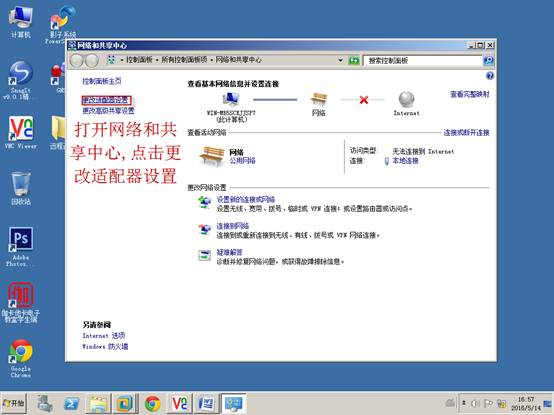The height and width of the screenshot is (415, 554).
Task: Click the set up new connection icon
Action: [204, 202]
